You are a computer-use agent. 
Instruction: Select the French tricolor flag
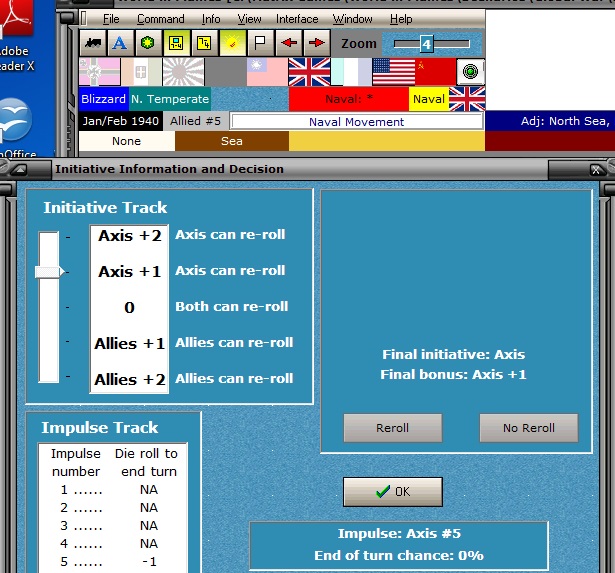(351, 72)
